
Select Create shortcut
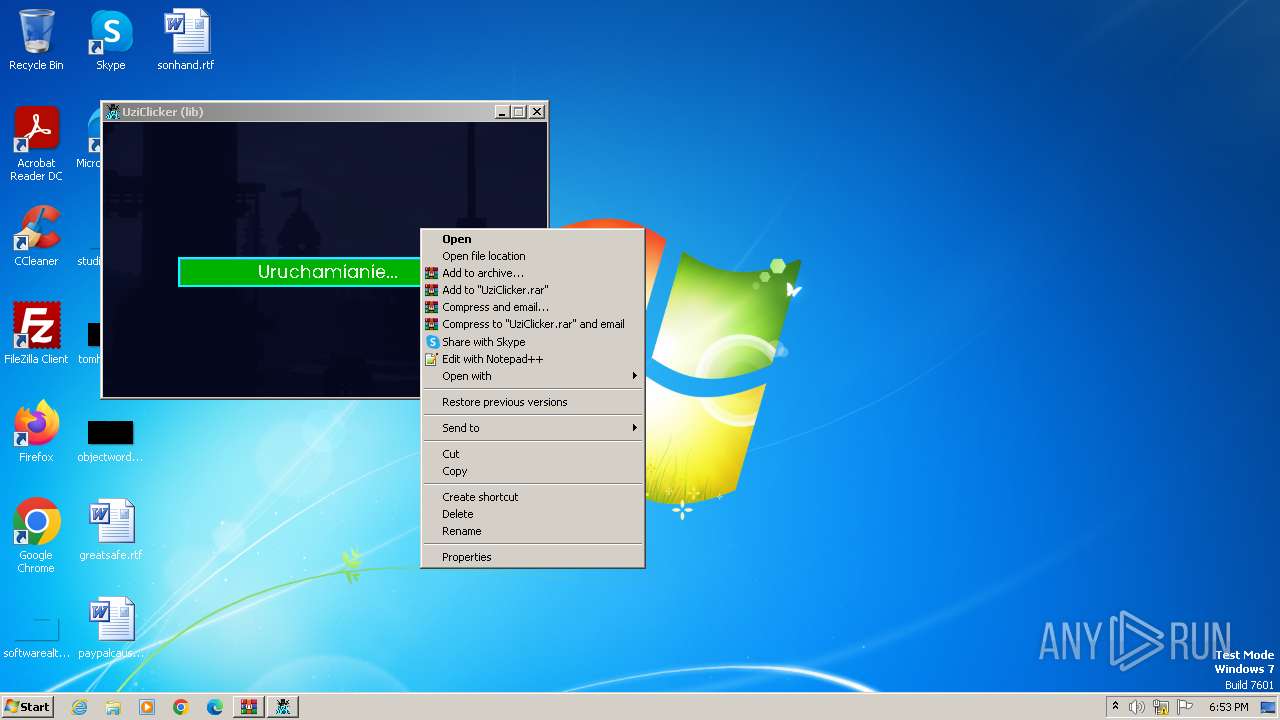point(533,497)
